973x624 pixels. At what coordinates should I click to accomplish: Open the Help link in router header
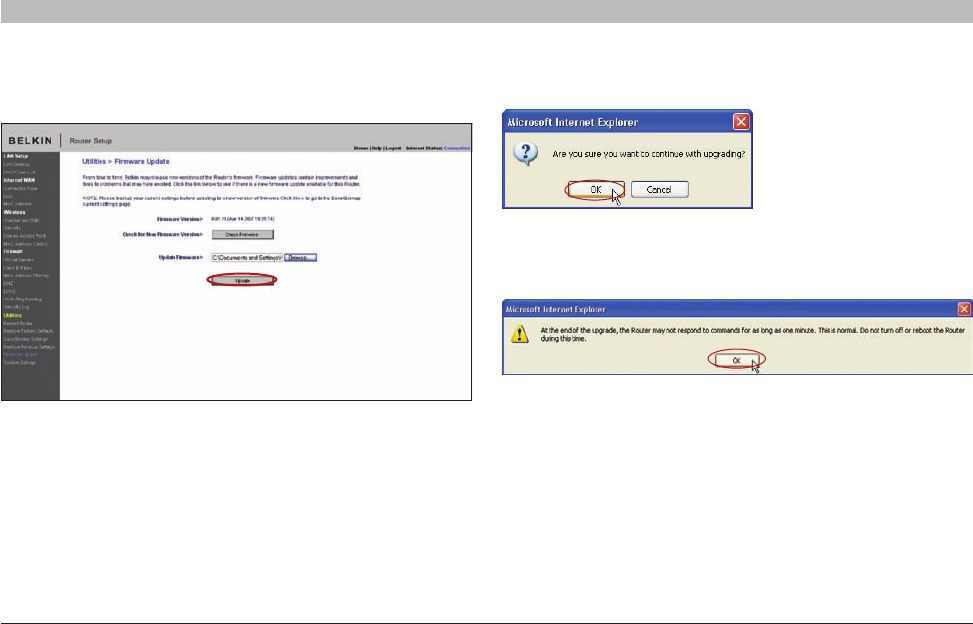[377, 148]
